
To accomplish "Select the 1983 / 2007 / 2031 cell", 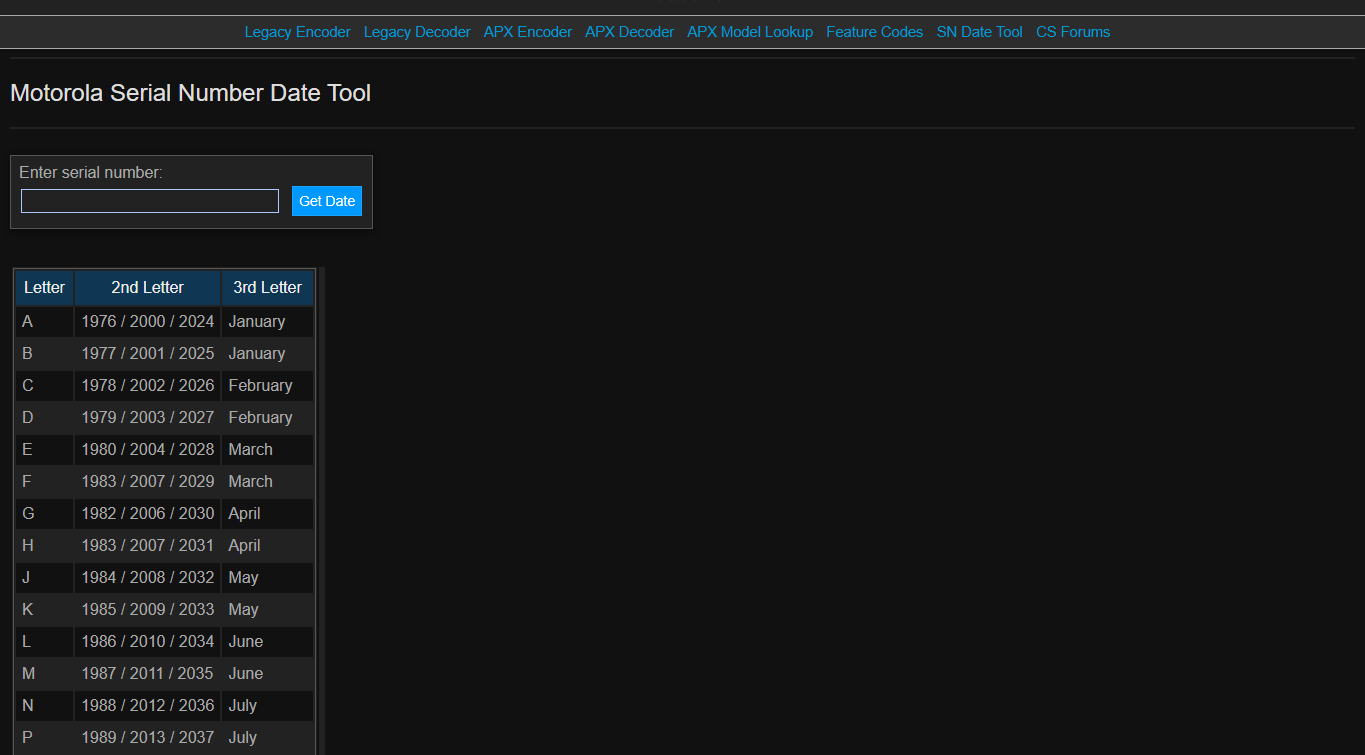I will click(148, 546).
